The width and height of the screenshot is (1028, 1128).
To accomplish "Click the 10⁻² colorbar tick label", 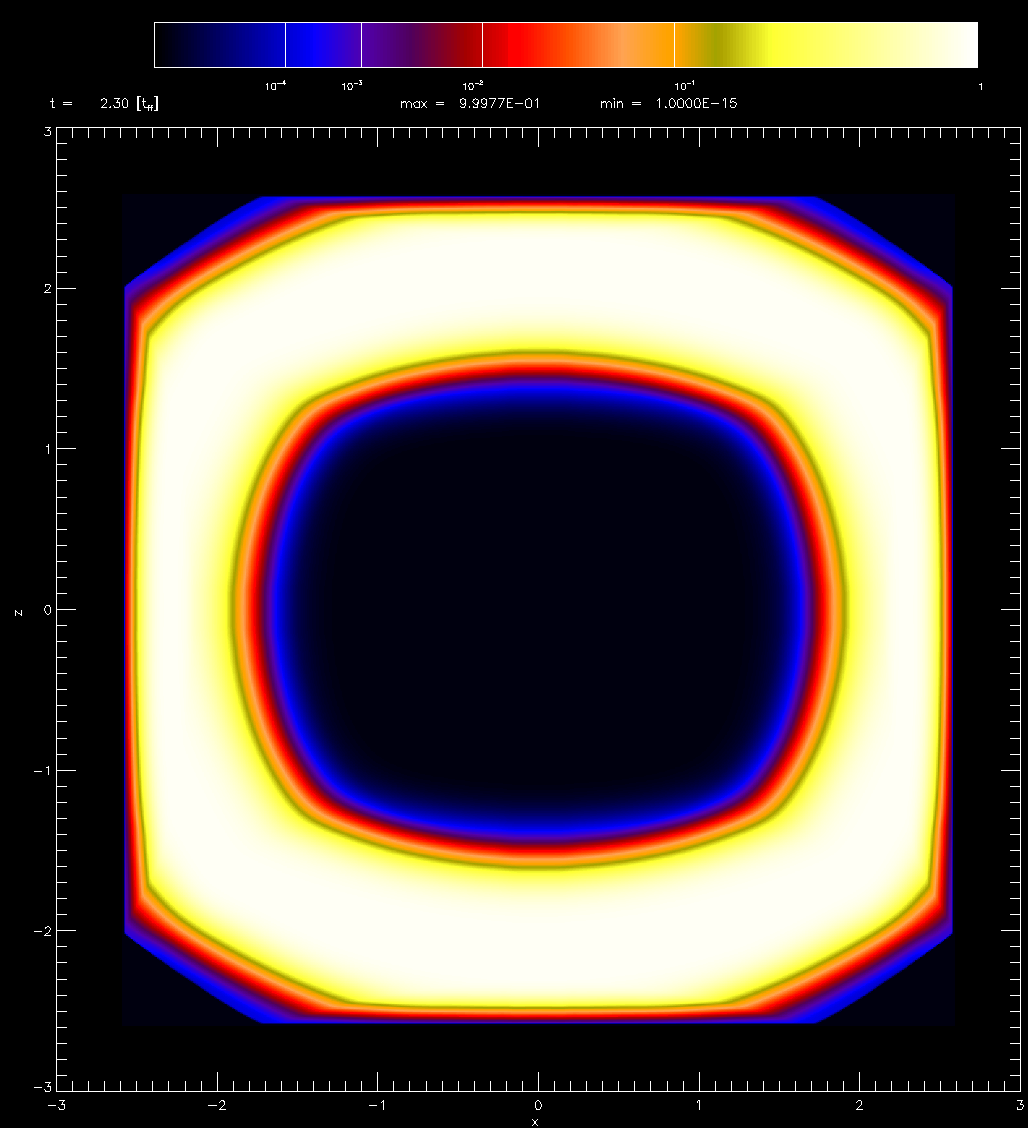I will coord(473,87).
